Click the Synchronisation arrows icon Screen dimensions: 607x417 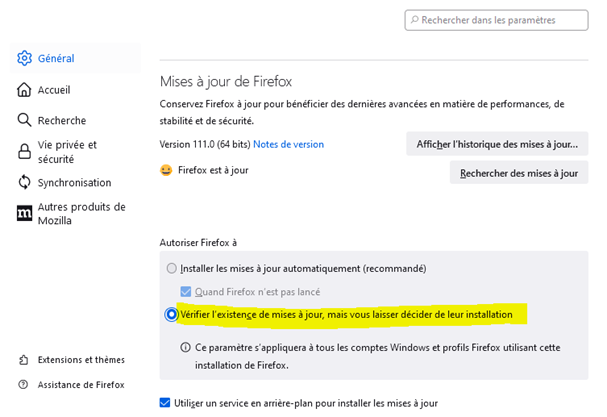click(x=25, y=183)
